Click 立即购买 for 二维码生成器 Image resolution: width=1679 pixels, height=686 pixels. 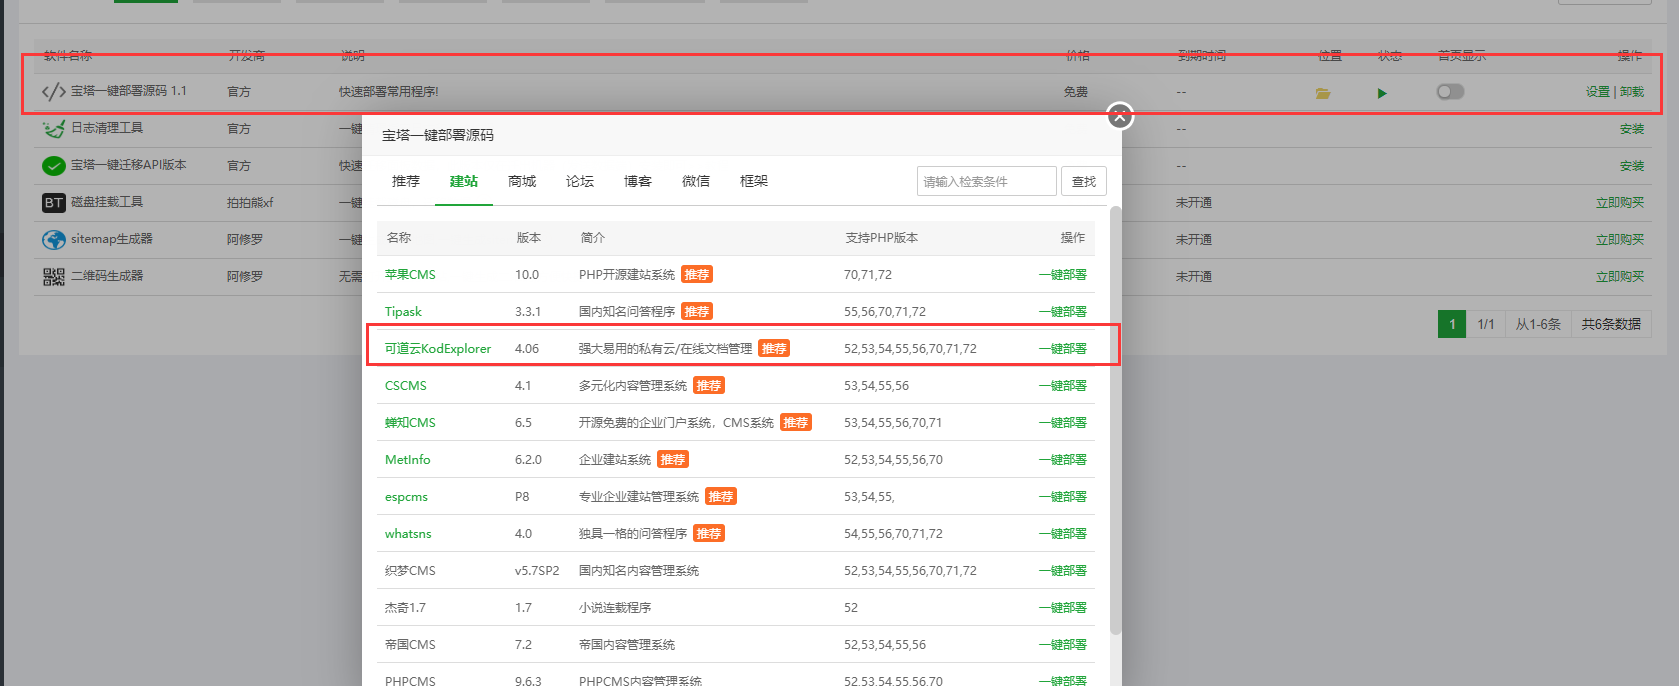point(1620,277)
